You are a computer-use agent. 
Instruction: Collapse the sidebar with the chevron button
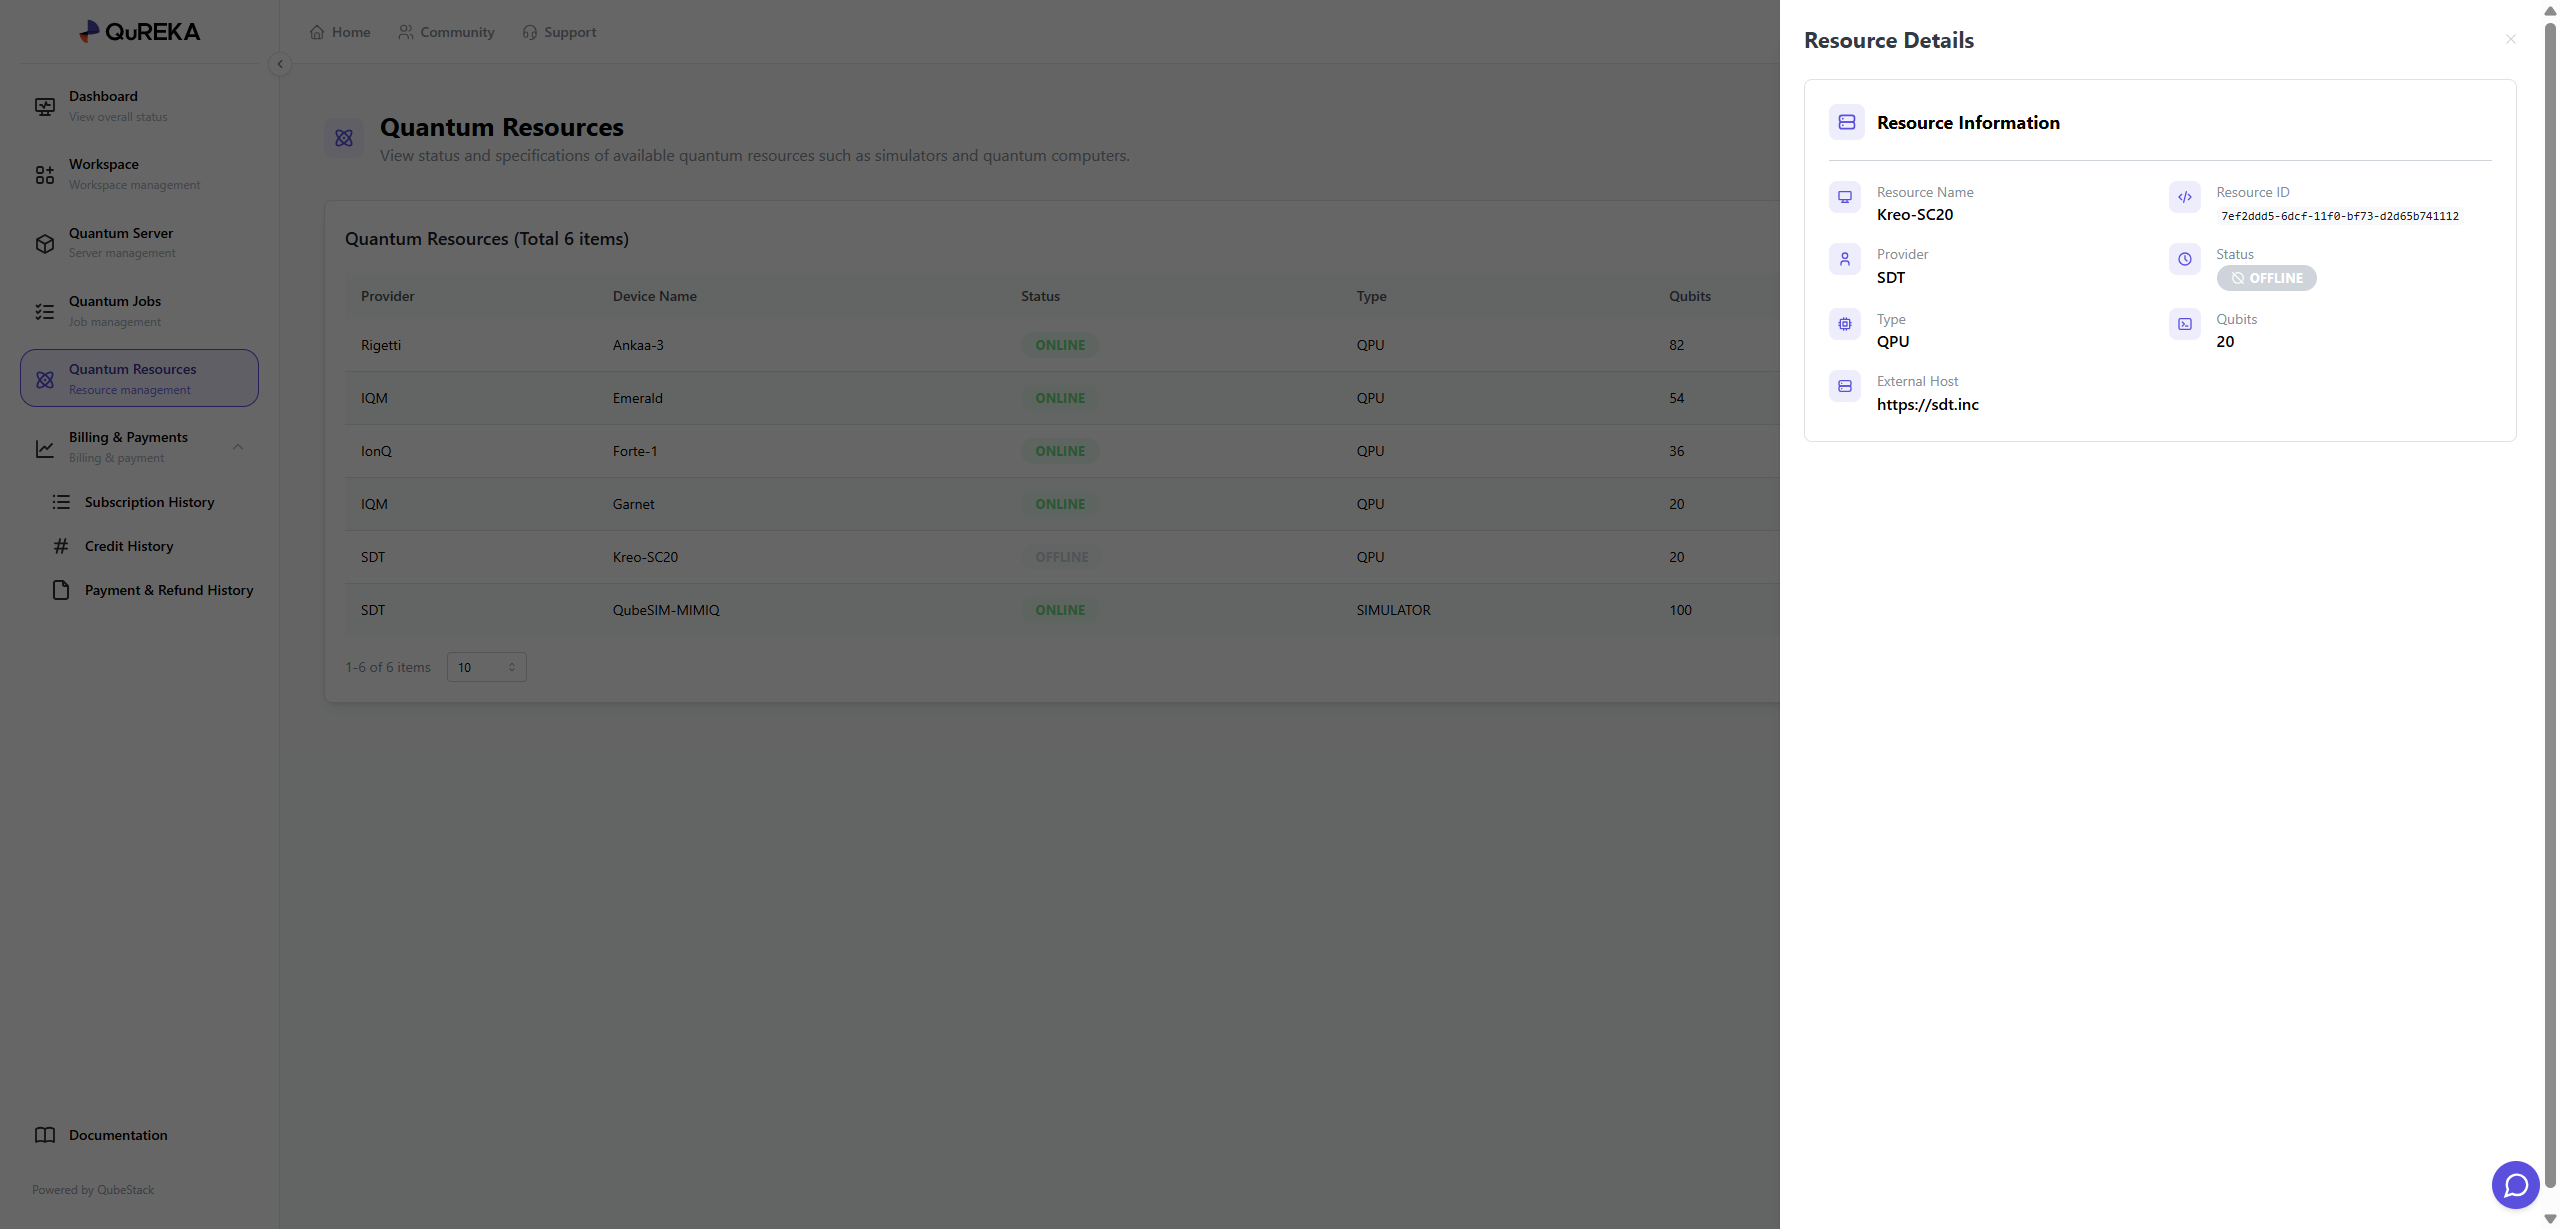click(x=280, y=64)
